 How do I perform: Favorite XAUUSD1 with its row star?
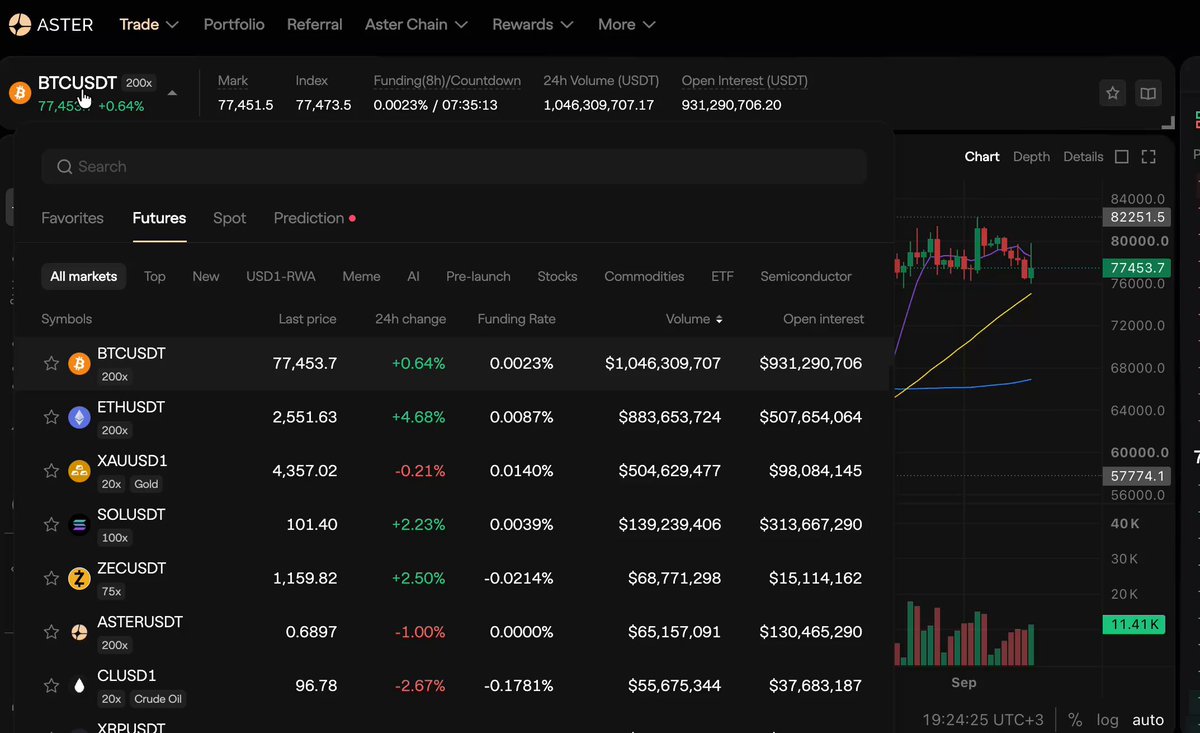[51, 471]
